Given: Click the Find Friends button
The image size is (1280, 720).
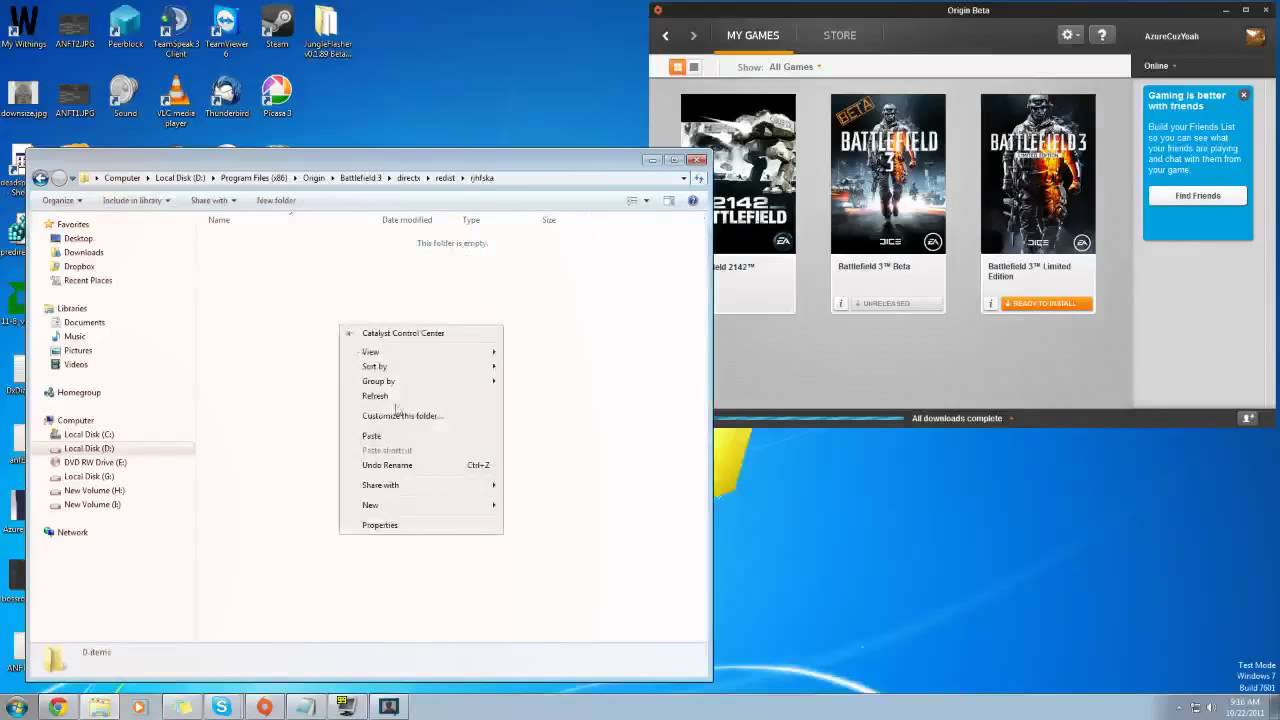Looking at the screenshot, I should click(x=1198, y=196).
